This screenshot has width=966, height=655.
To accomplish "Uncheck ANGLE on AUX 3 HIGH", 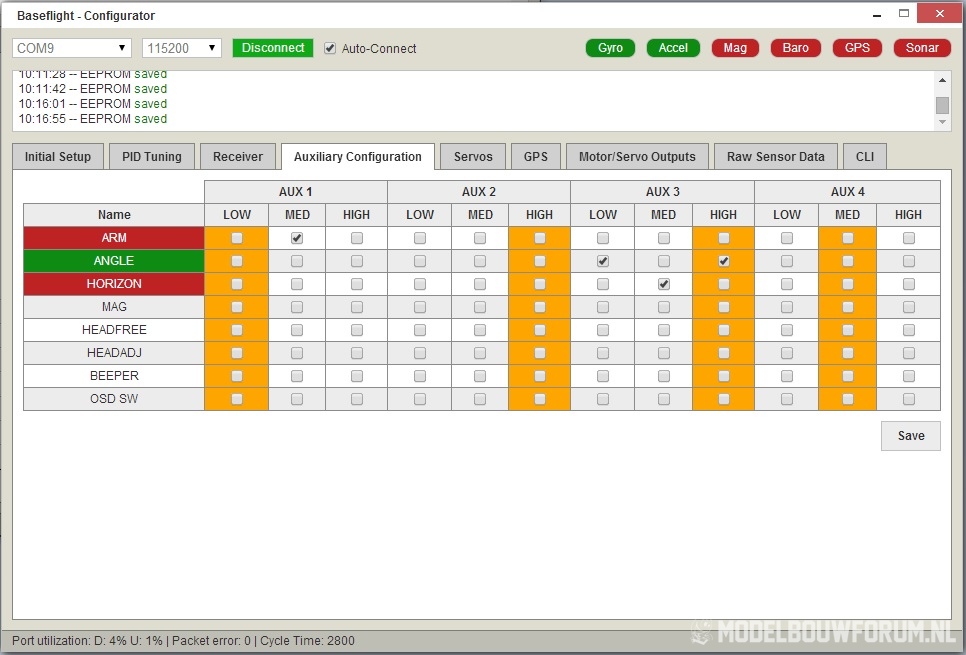I will 724,261.
